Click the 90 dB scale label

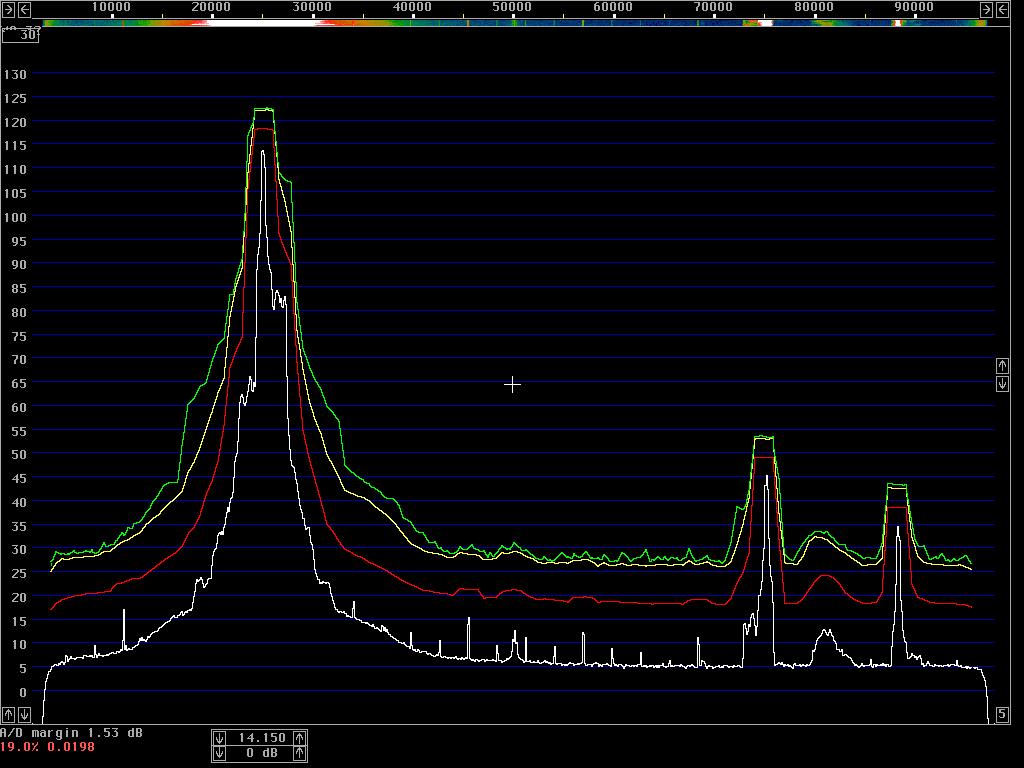coord(19,264)
